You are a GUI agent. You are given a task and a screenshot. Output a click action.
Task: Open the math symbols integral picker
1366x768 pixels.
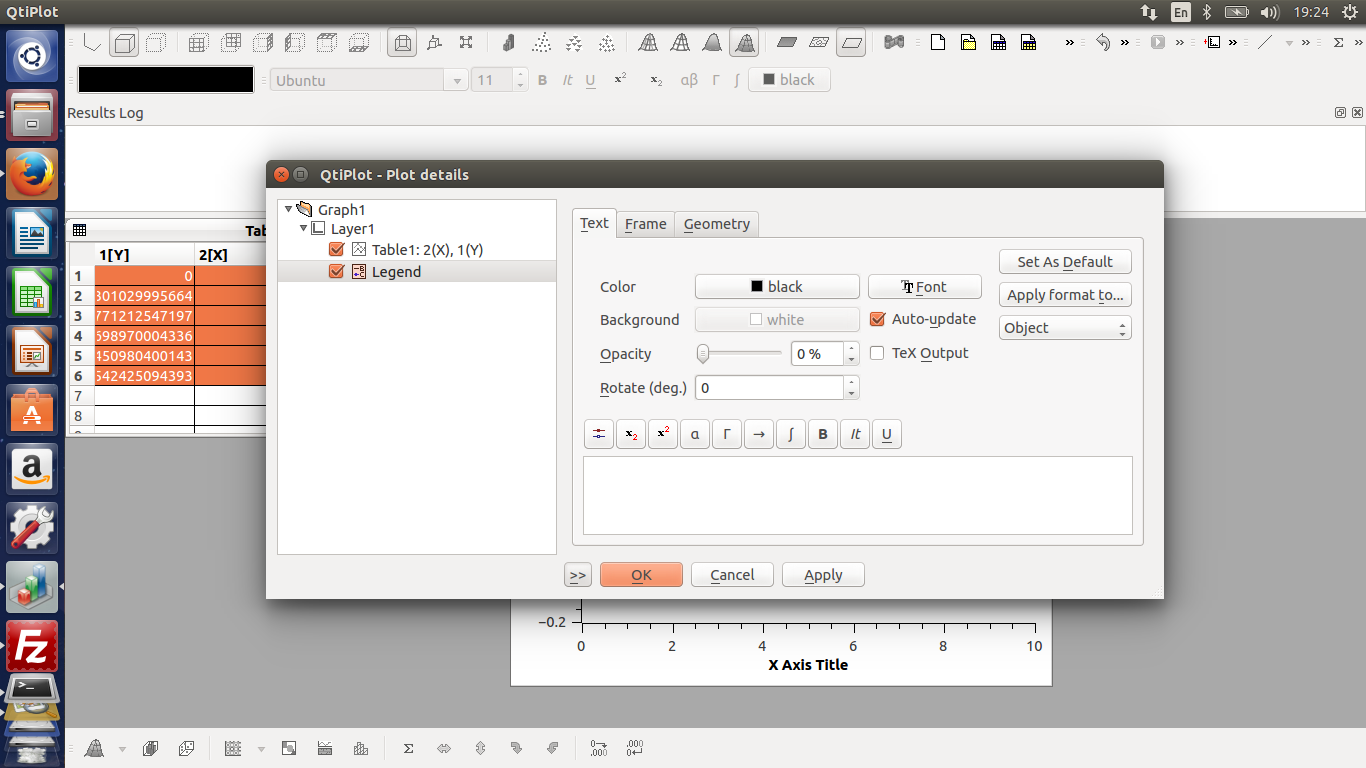[x=791, y=434]
